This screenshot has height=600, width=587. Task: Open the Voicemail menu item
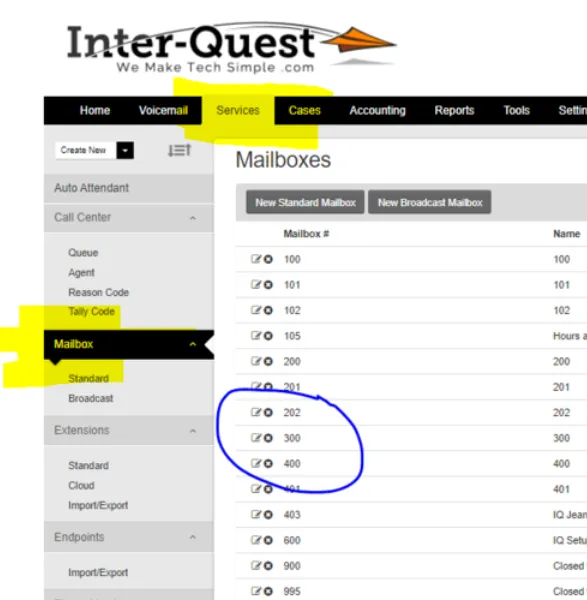click(163, 110)
